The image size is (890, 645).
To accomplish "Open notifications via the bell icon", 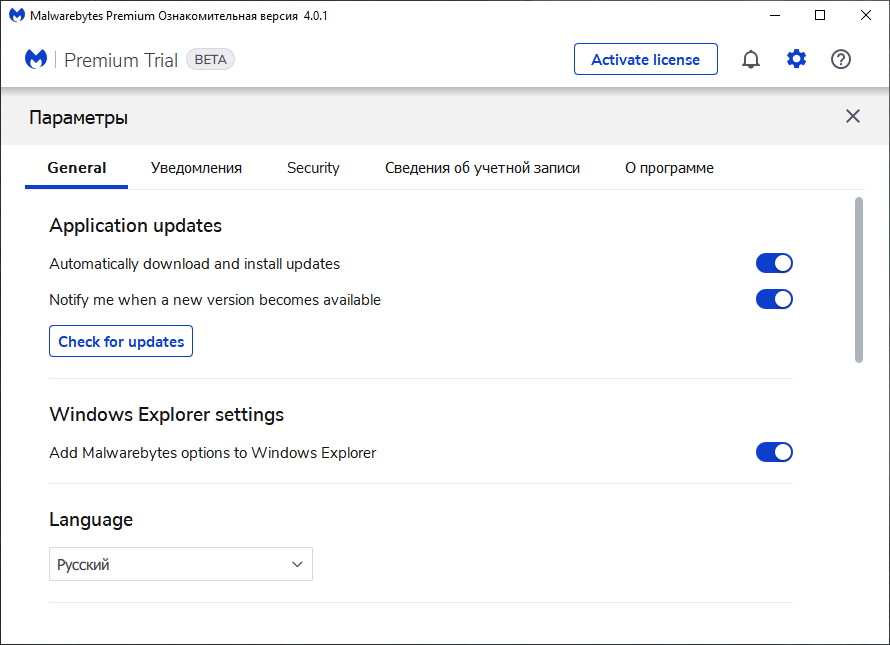I will tap(751, 59).
